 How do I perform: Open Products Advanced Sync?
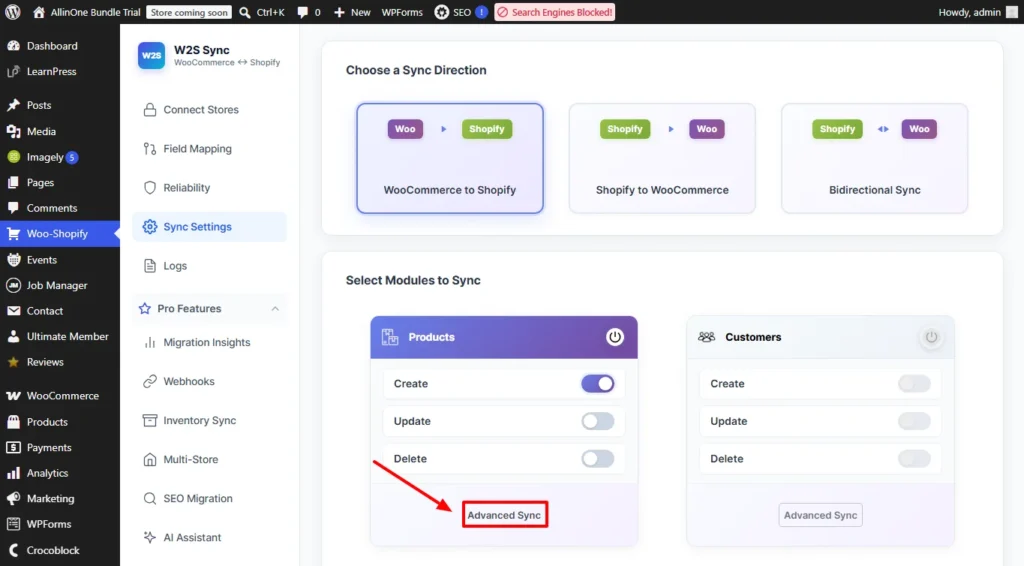click(504, 515)
